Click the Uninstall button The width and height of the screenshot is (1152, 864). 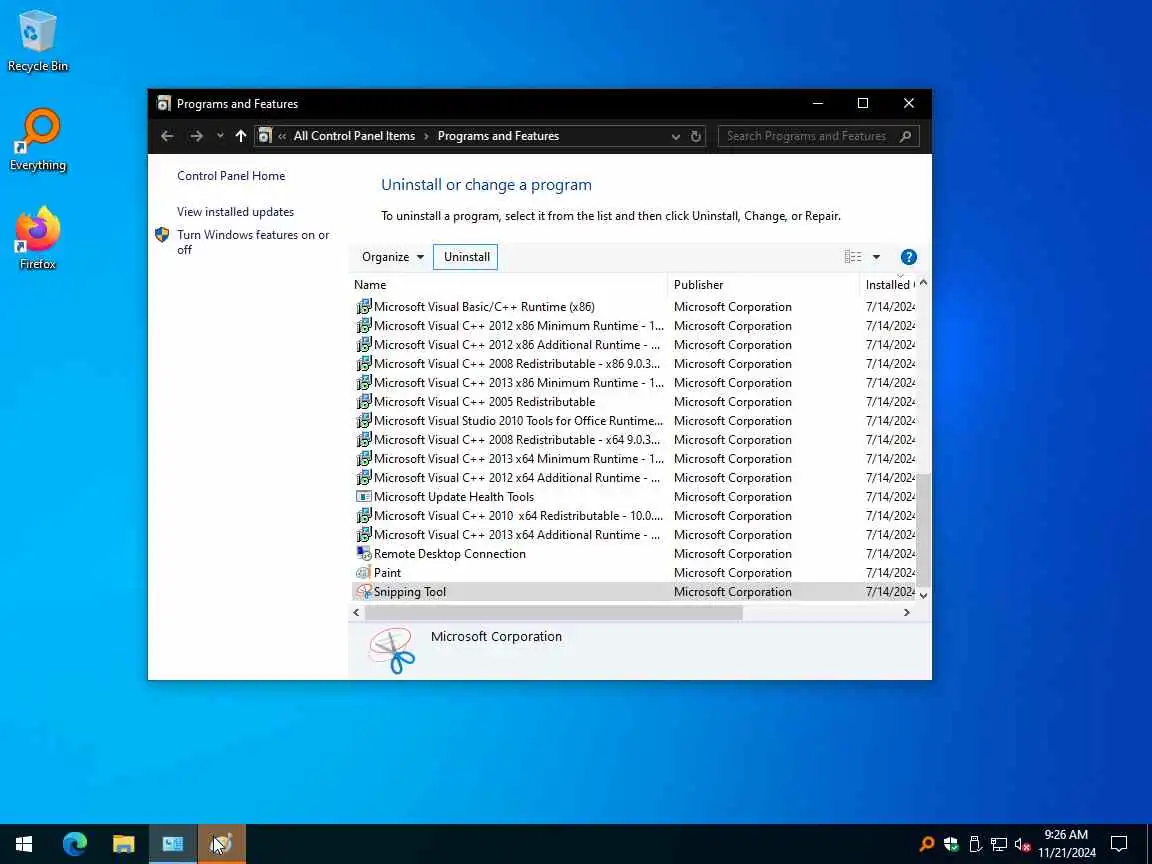coord(466,256)
